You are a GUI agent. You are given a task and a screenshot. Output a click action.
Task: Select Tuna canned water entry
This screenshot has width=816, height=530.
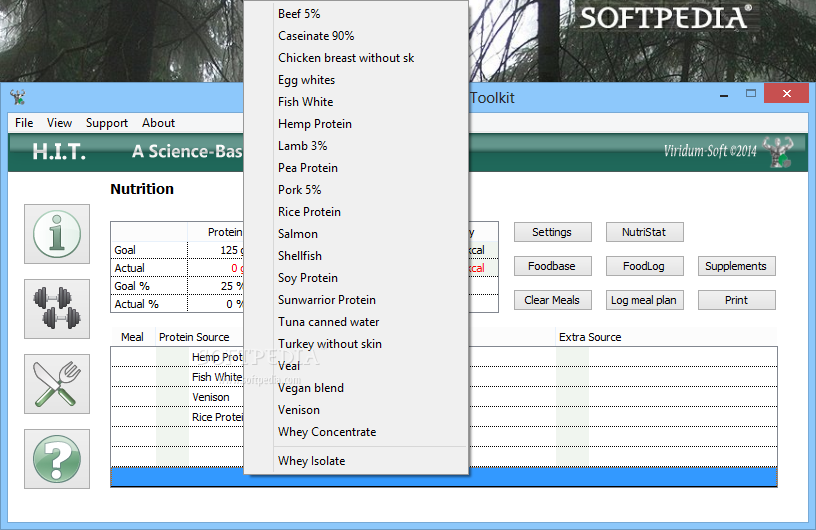click(356, 322)
